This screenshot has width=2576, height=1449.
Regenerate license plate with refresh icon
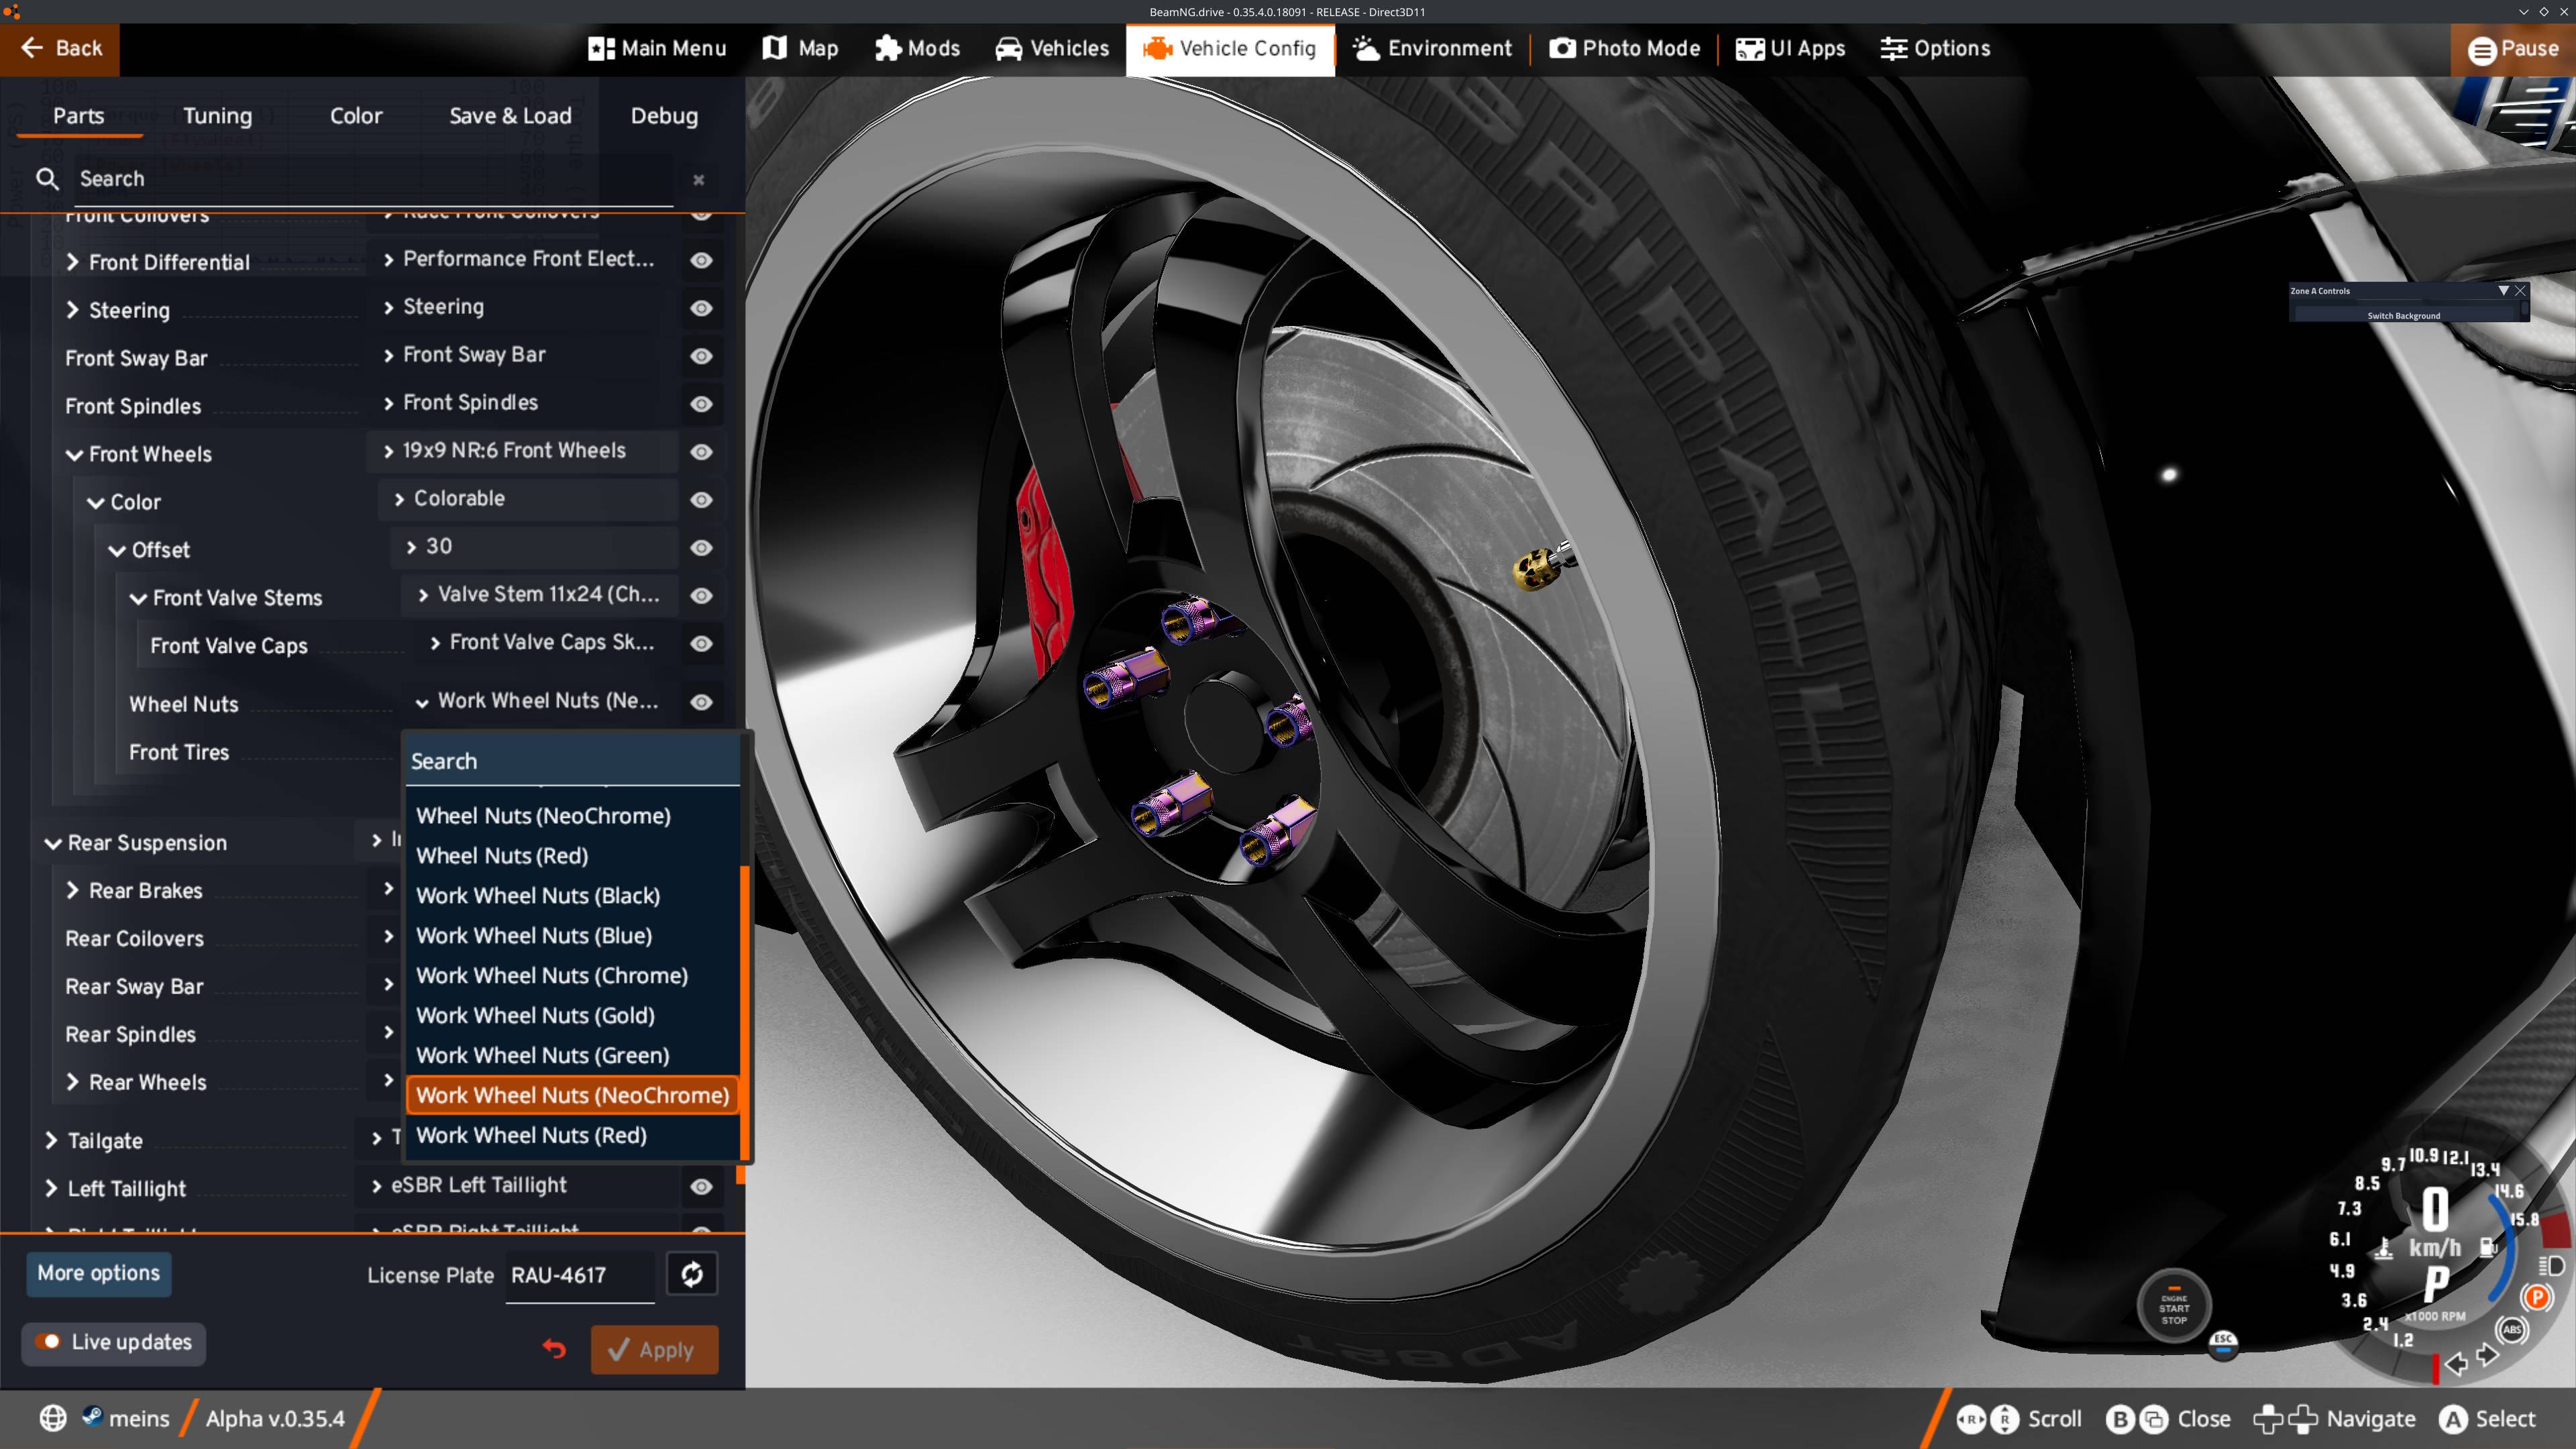[692, 1274]
